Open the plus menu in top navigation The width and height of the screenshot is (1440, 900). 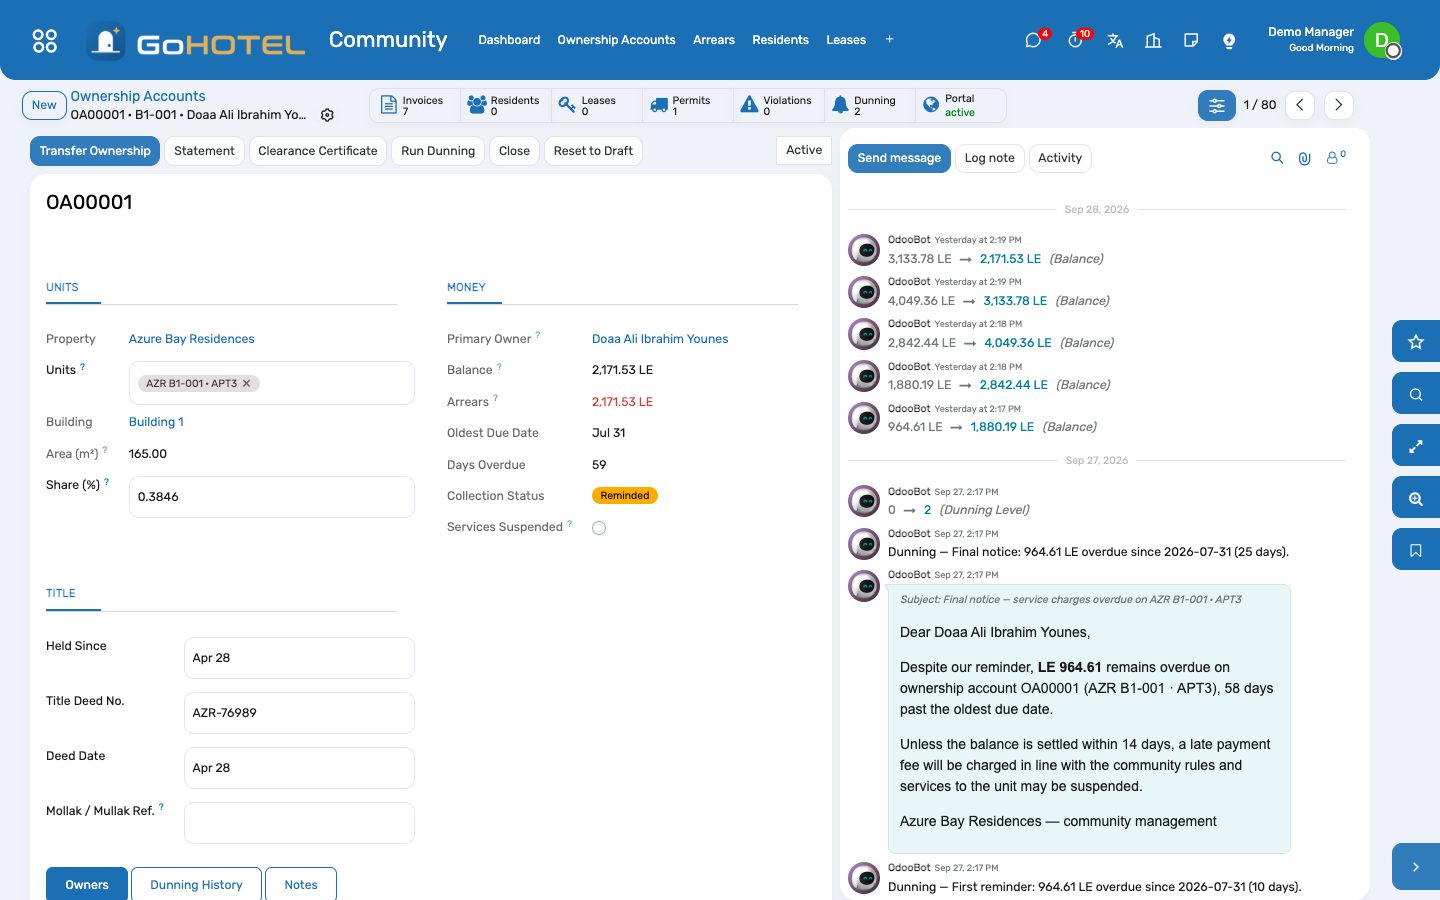[889, 40]
